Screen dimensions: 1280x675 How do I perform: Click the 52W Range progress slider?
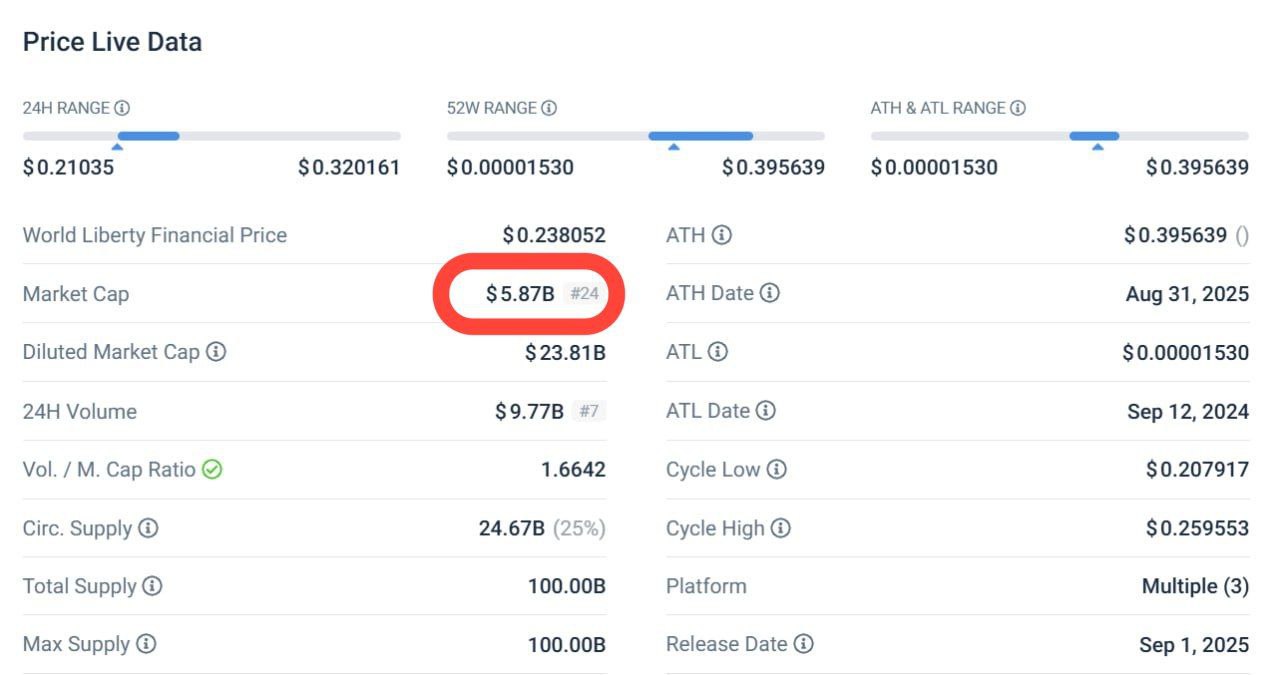pos(700,135)
